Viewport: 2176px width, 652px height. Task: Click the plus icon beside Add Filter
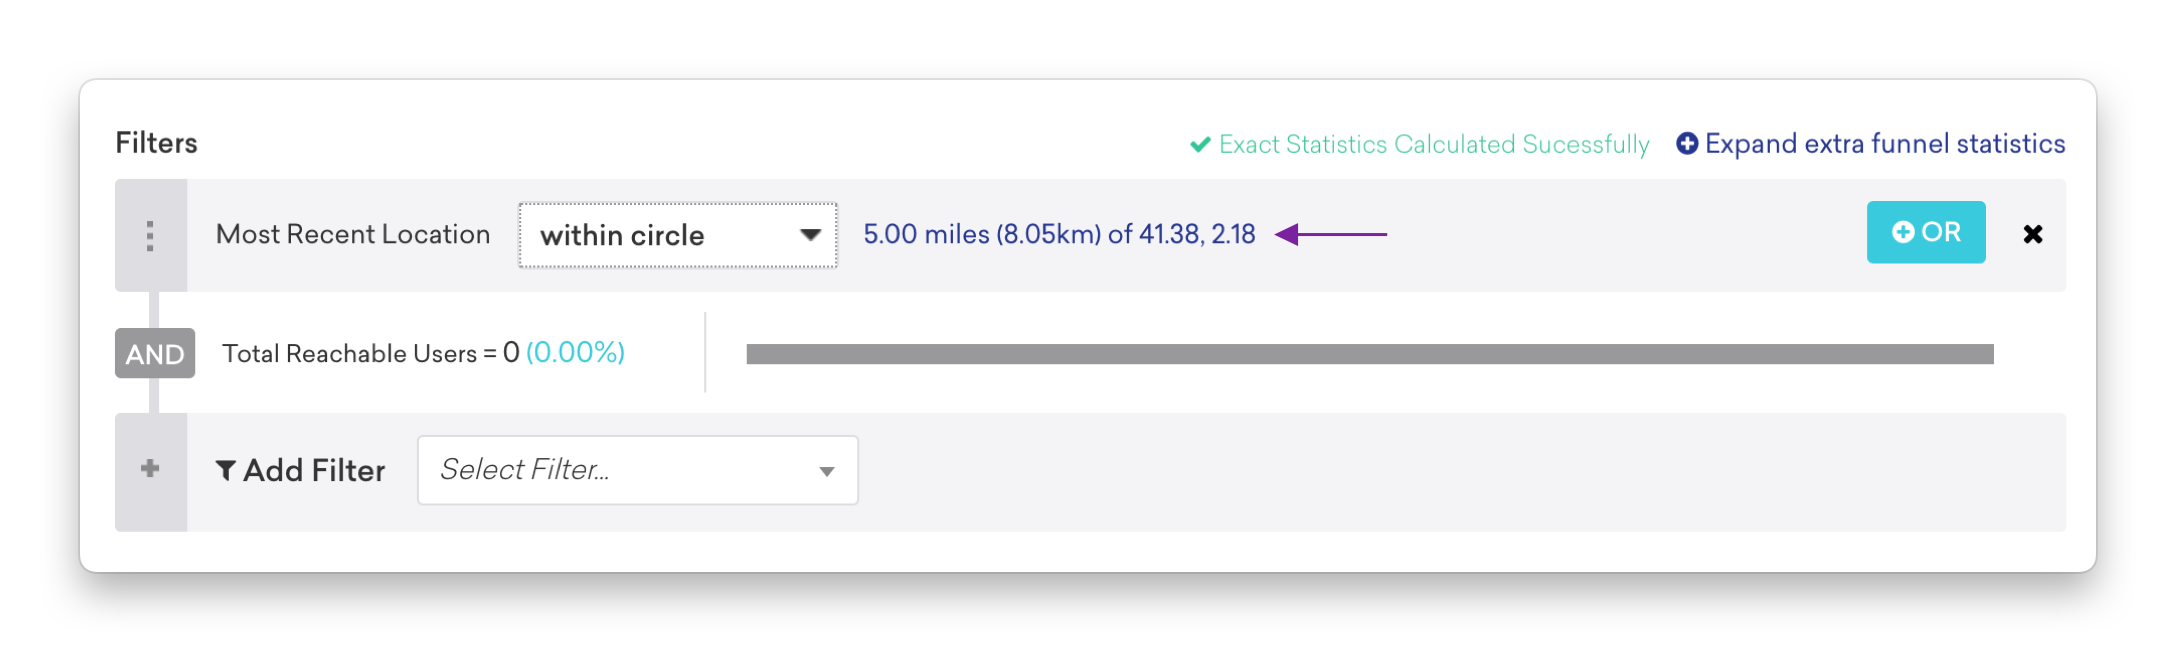pos(150,468)
